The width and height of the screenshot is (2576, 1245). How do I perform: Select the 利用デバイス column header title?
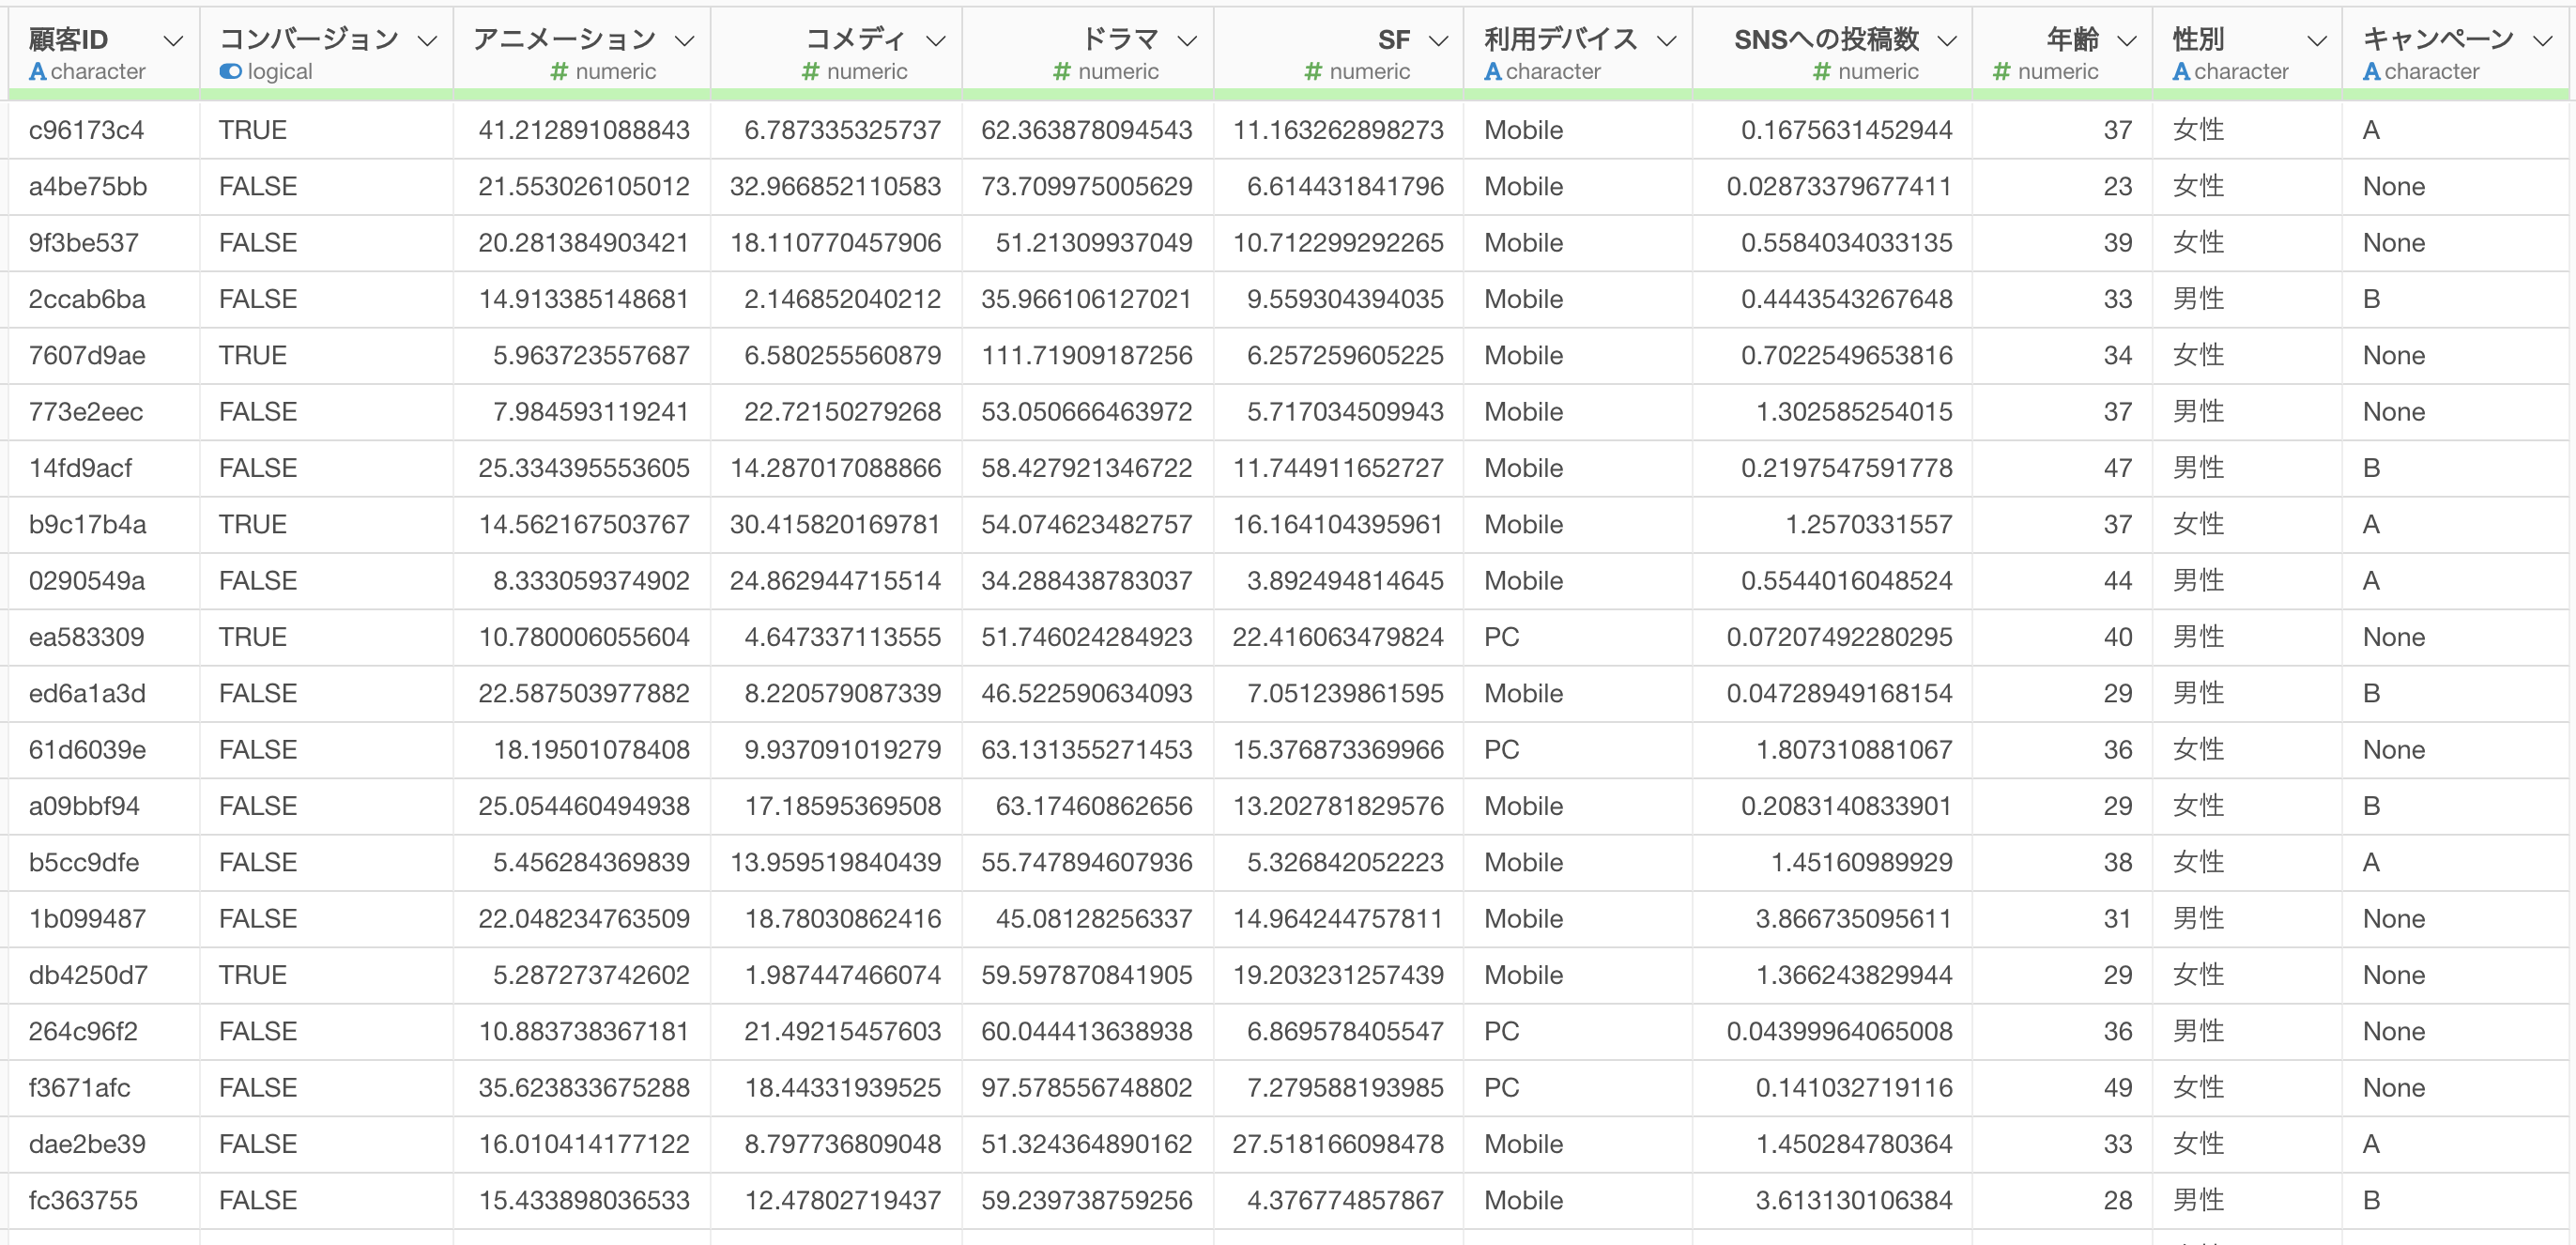pyautogui.click(x=1561, y=40)
